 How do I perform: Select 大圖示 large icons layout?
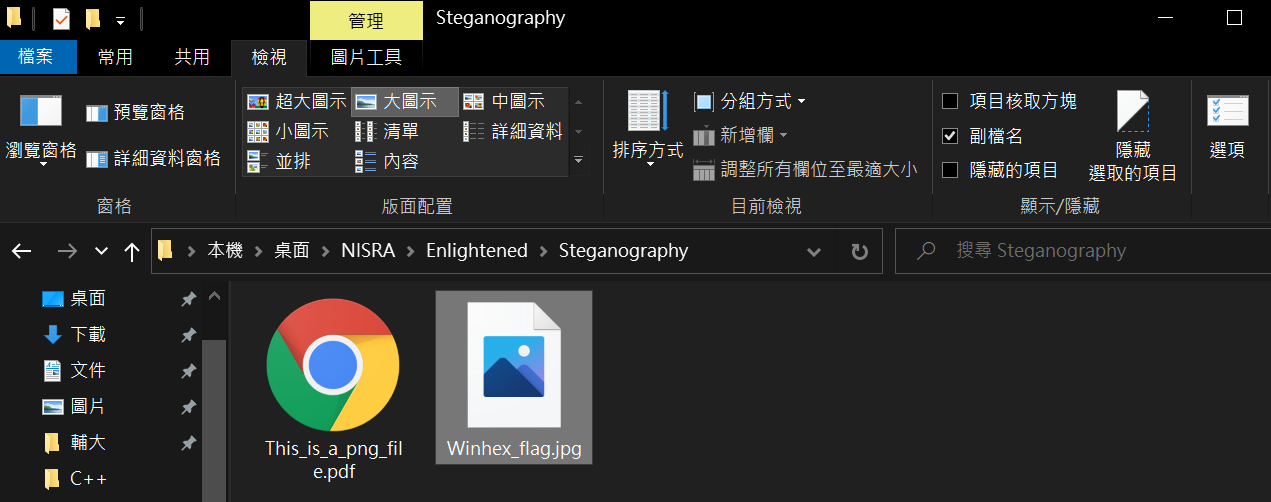coord(405,101)
